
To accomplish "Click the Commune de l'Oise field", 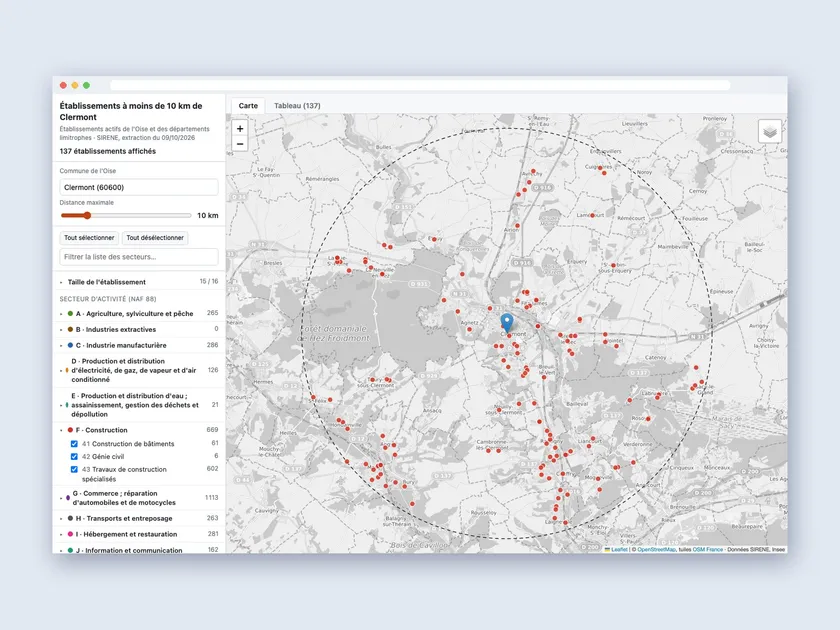I will point(139,188).
